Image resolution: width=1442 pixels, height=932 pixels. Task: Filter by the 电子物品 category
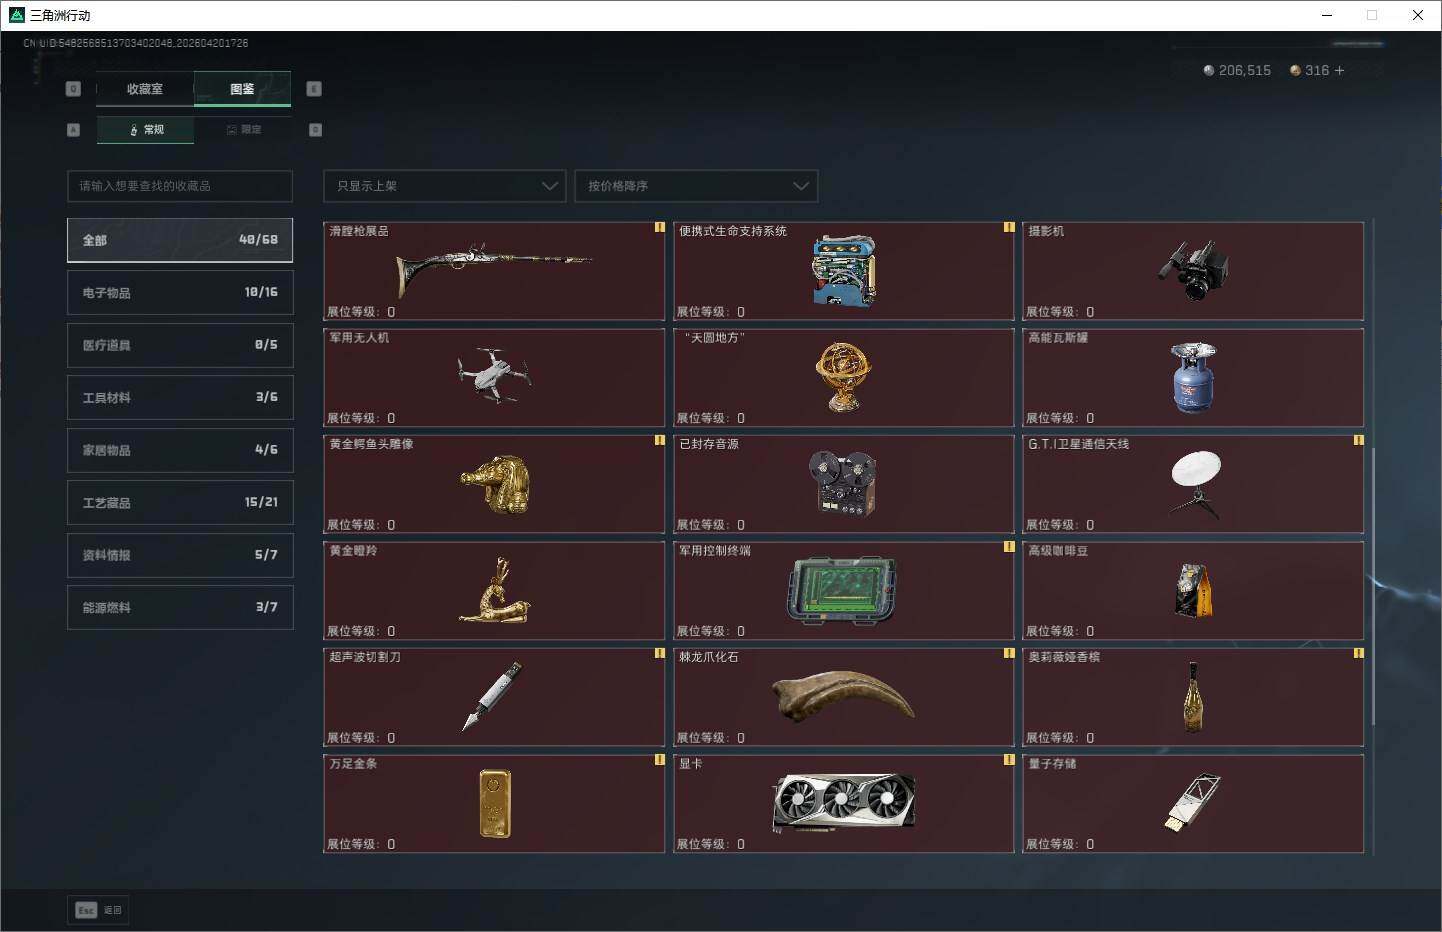coord(180,293)
